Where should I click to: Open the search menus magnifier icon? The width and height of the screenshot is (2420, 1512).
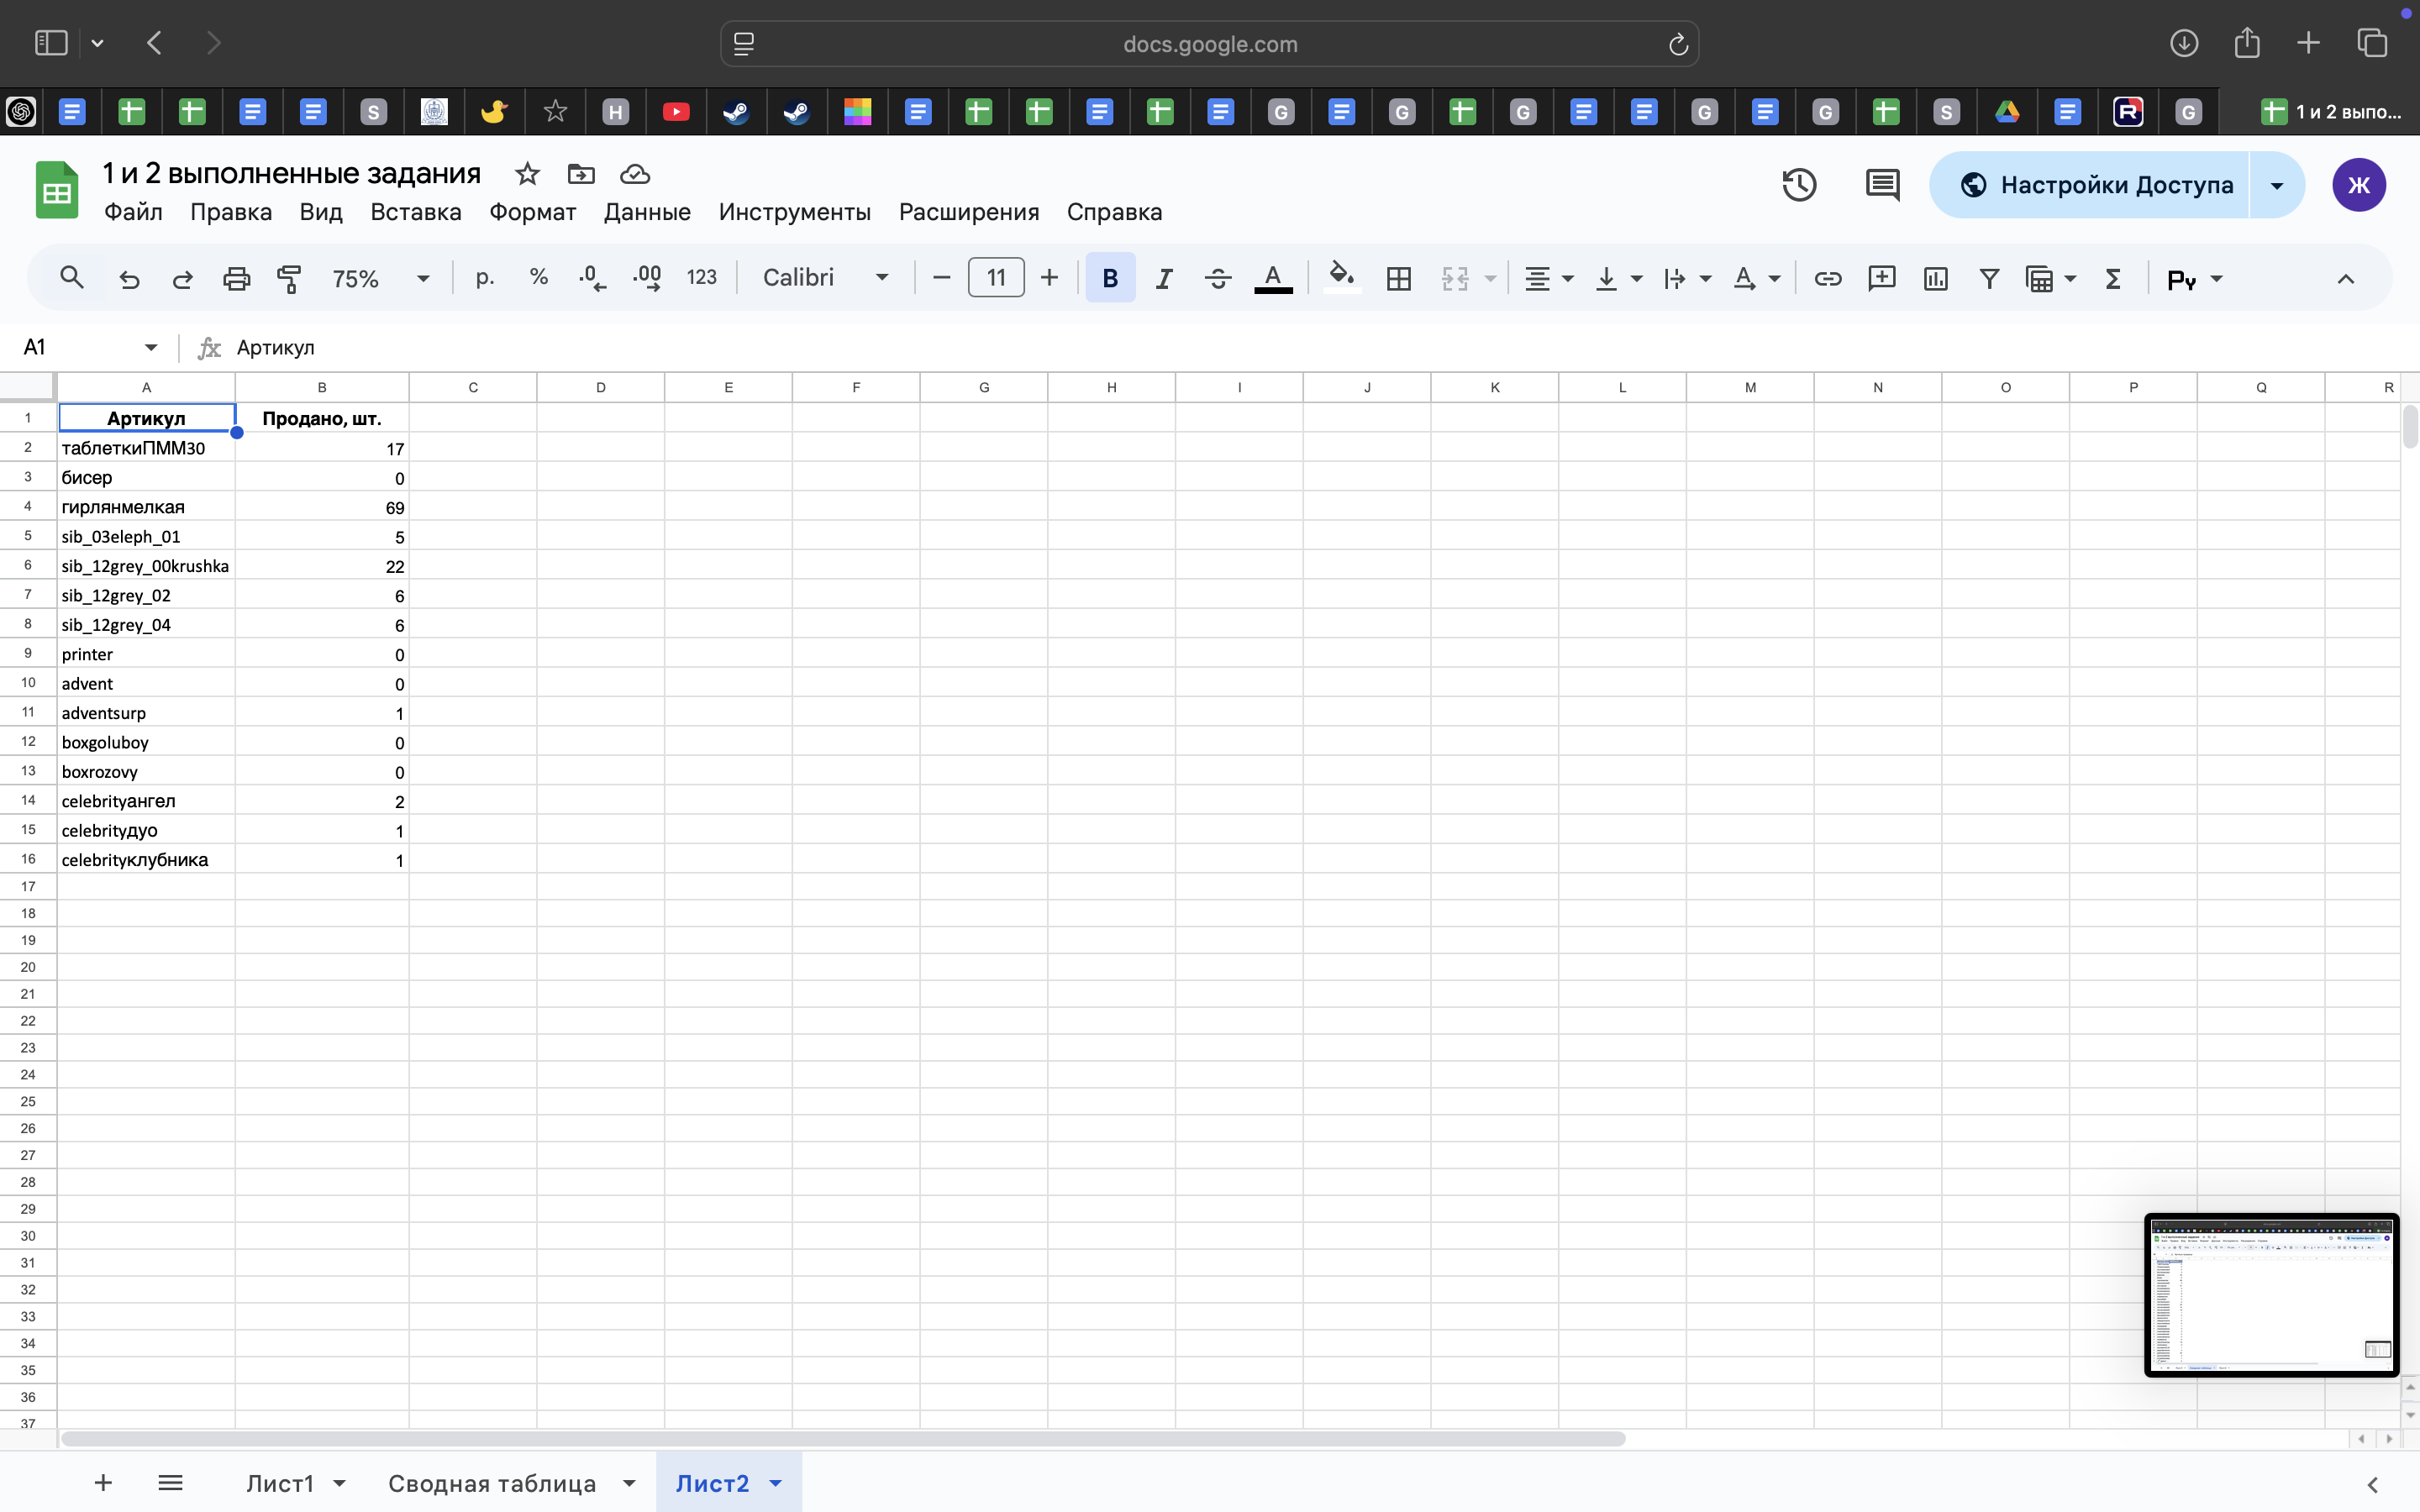[71, 278]
